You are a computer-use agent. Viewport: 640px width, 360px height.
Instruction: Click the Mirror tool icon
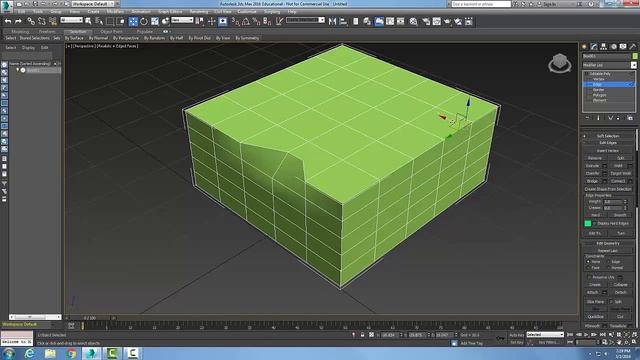tap(332, 21)
